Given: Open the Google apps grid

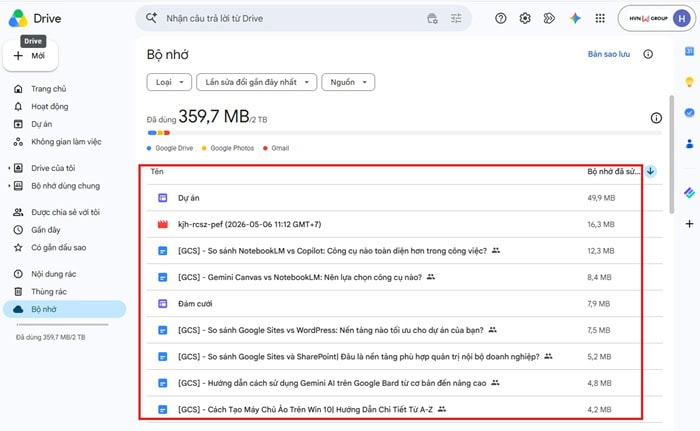Looking at the screenshot, I should [600, 18].
